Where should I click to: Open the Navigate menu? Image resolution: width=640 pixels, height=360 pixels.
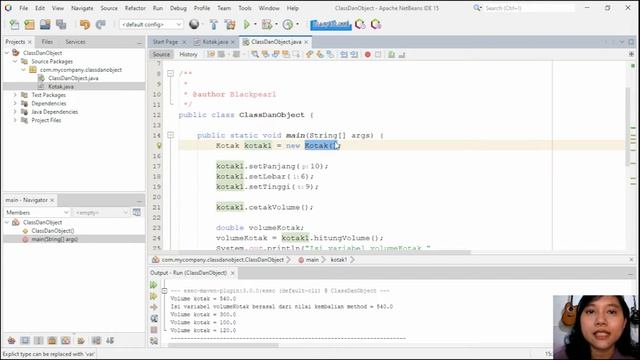tap(82, 8)
